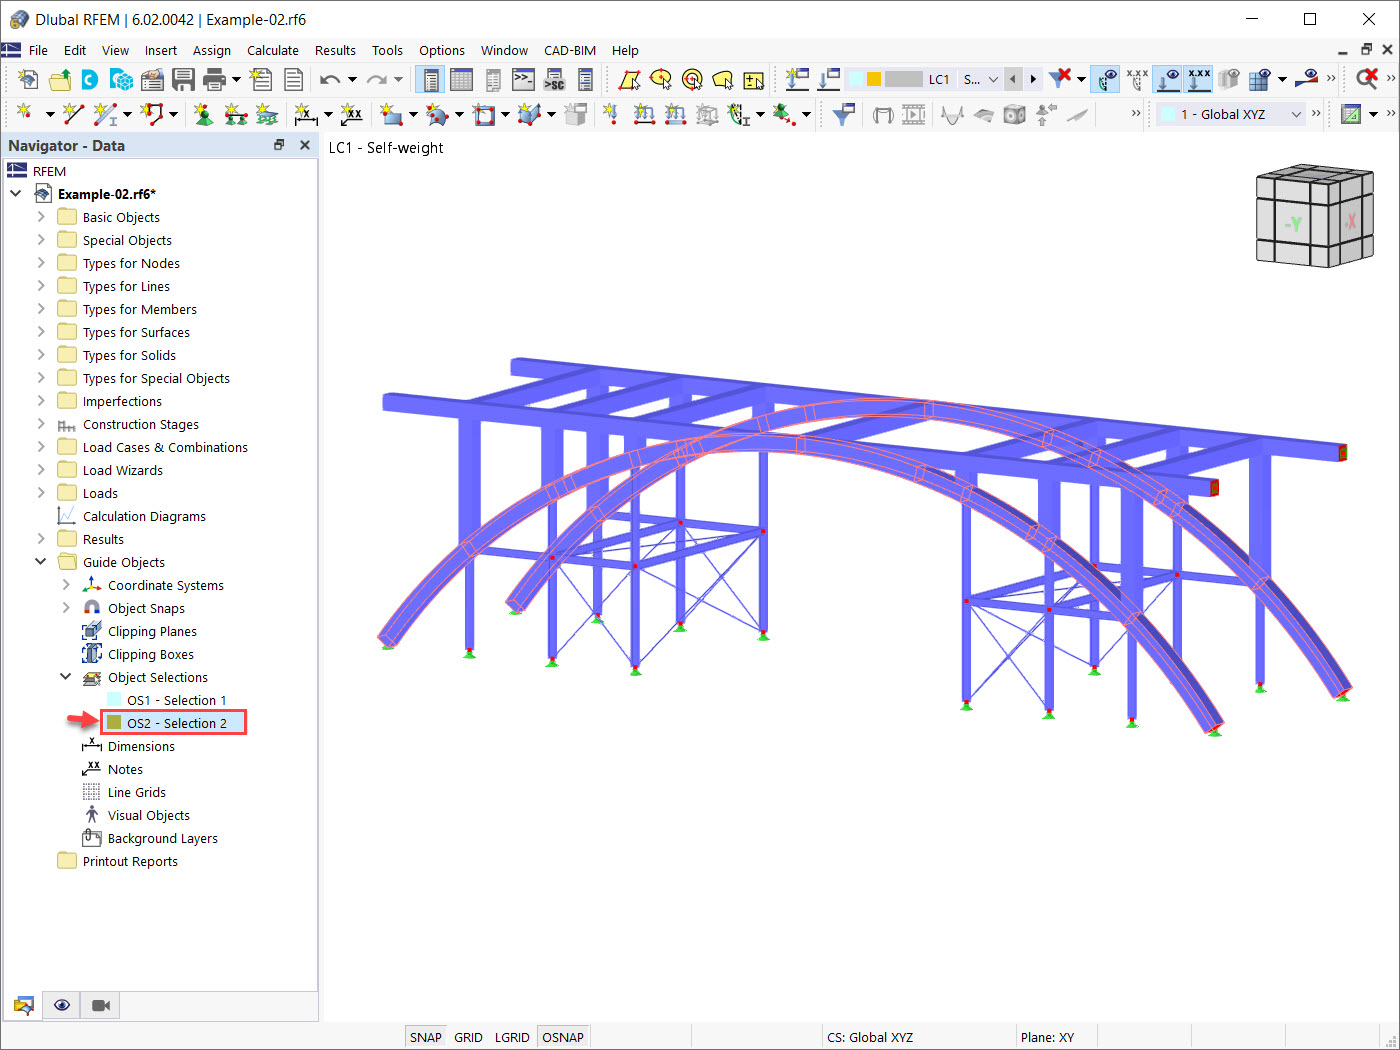Save the model using floppy disk icon
Screen dimensions: 1400x1050
pyautogui.click(x=183, y=79)
